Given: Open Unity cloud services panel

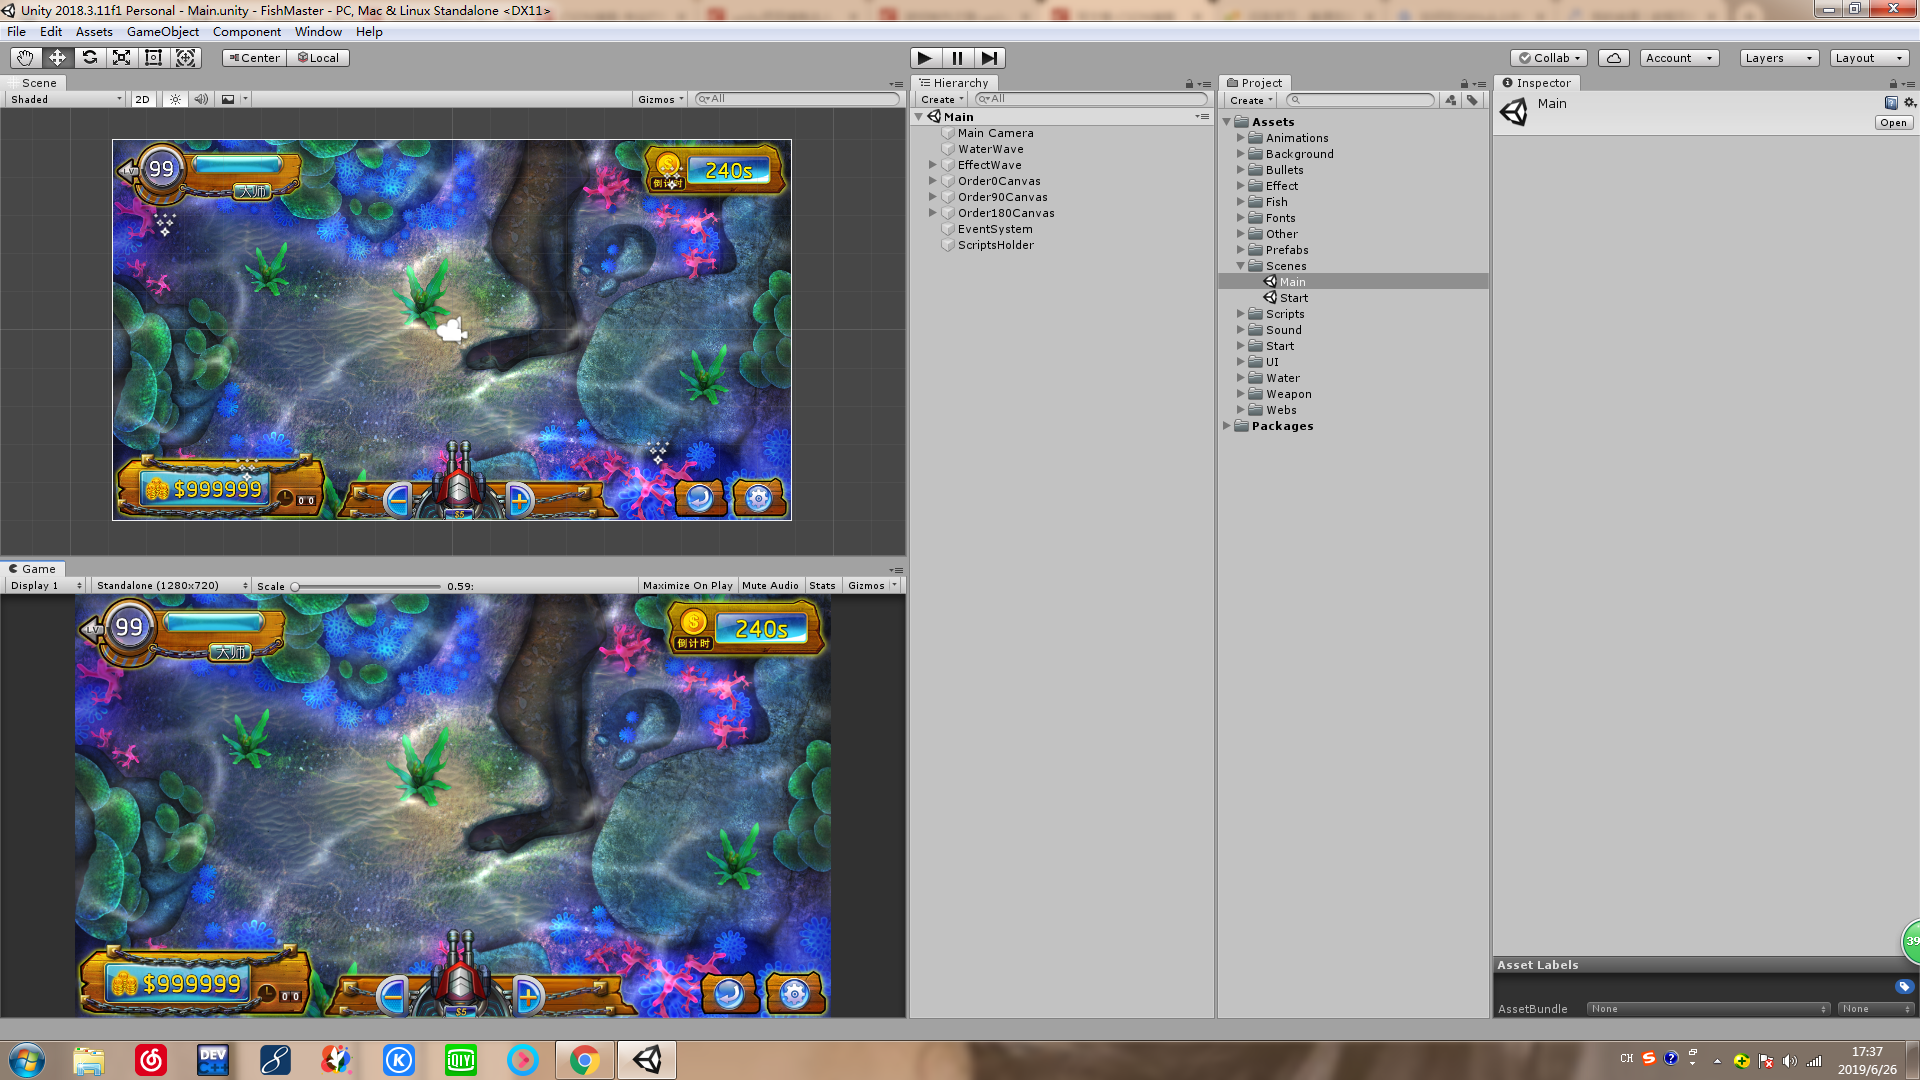Looking at the screenshot, I should (1613, 57).
